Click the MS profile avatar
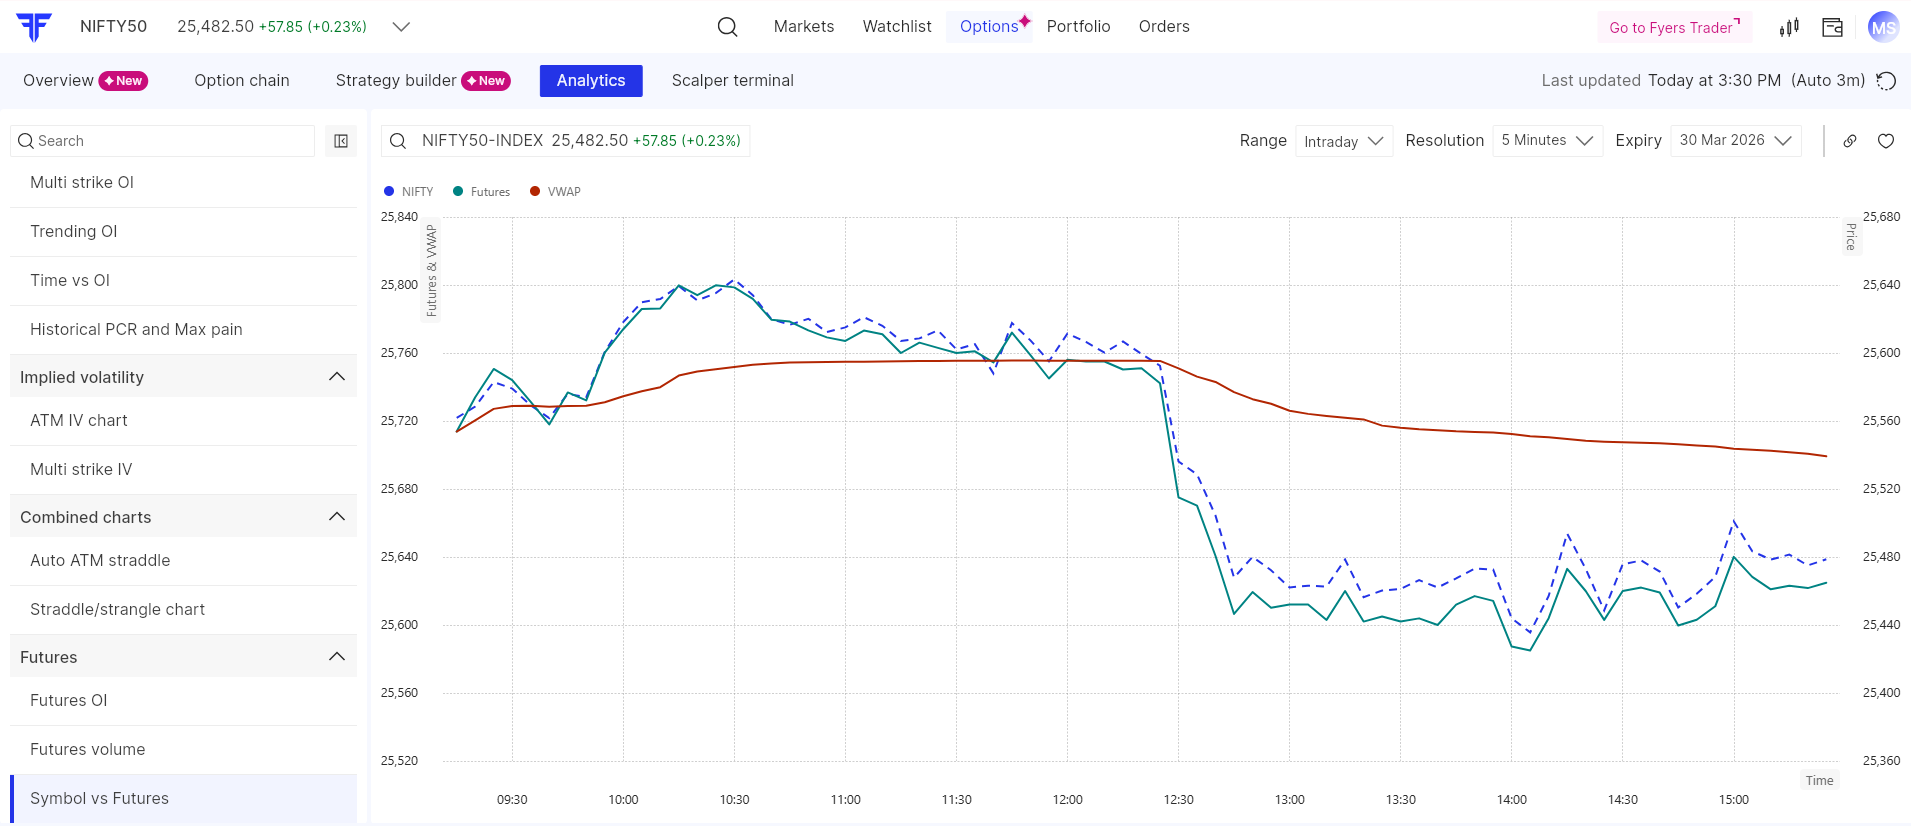Image resolution: width=1911 pixels, height=826 pixels. pos(1883,27)
